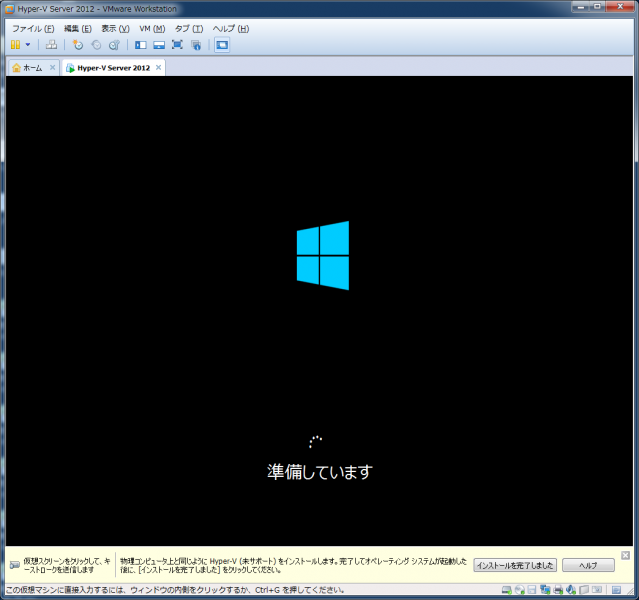Toggle the thumbnail bar view icon
The image size is (639, 600).
point(159,44)
